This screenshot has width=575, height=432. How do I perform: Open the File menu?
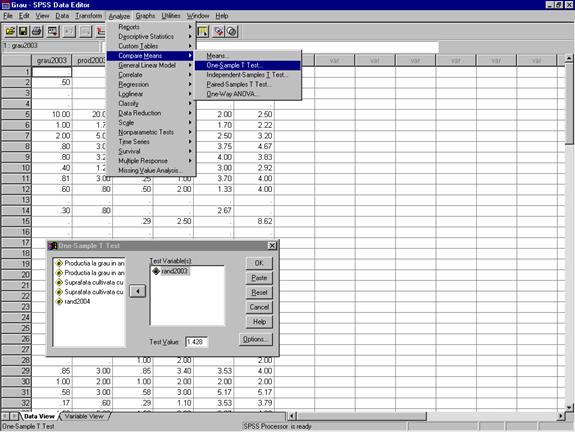click(x=8, y=16)
